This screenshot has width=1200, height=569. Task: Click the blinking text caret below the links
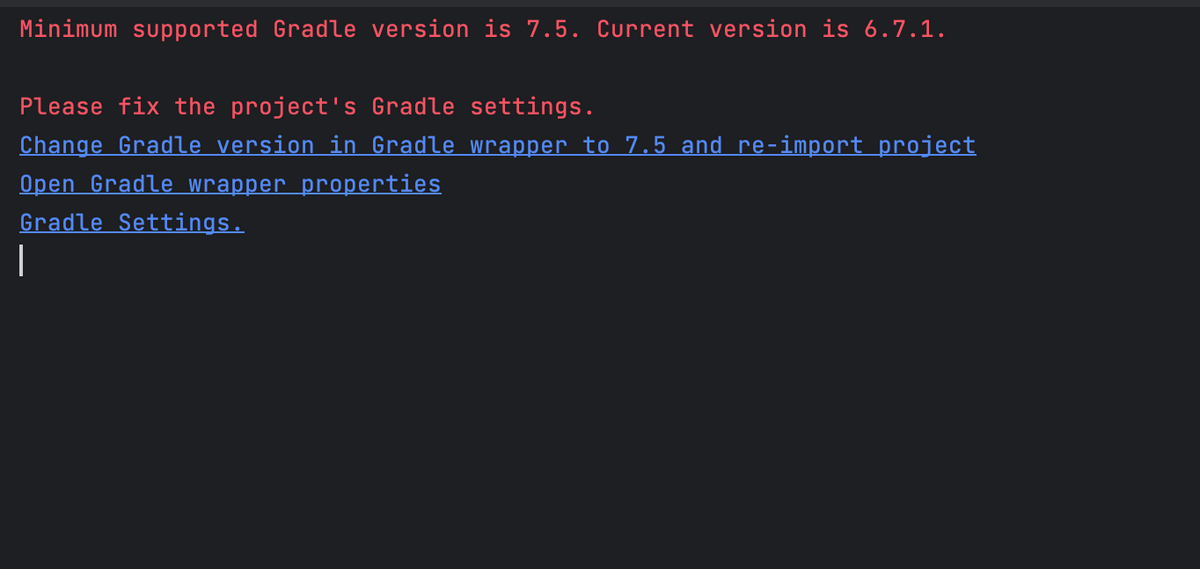21,261
